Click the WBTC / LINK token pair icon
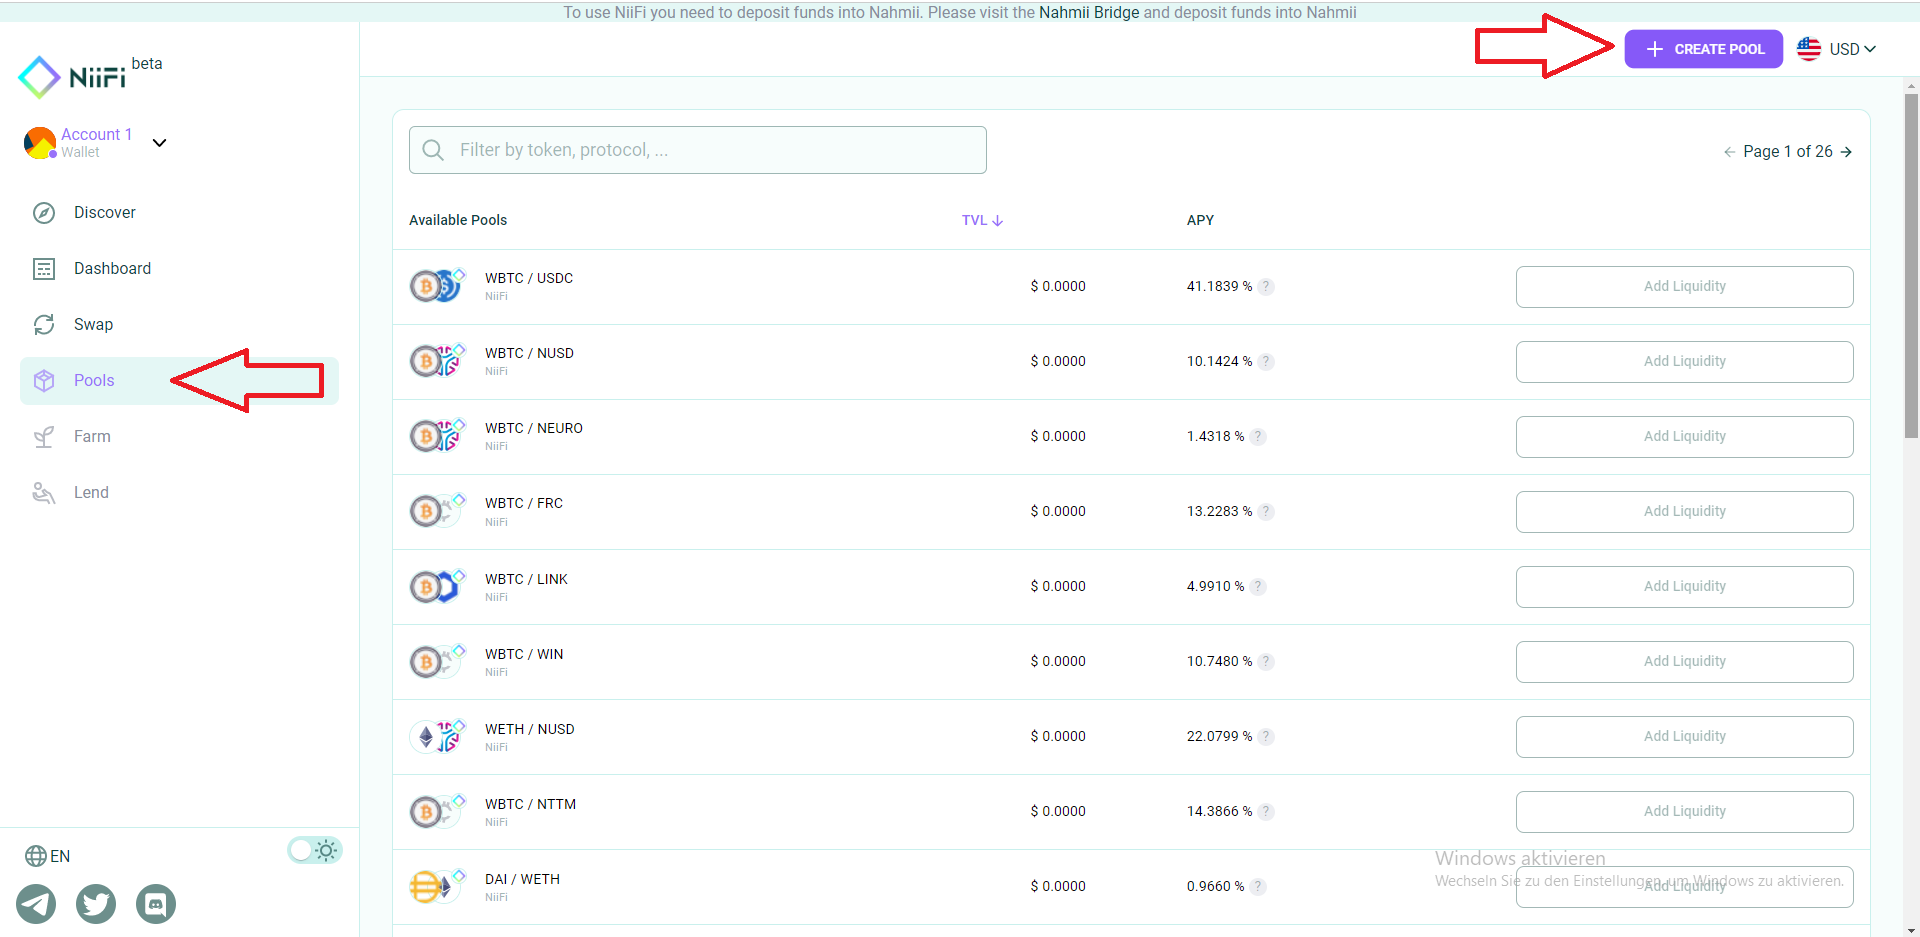The image size is (1920, 937). (x=438, y=586)
